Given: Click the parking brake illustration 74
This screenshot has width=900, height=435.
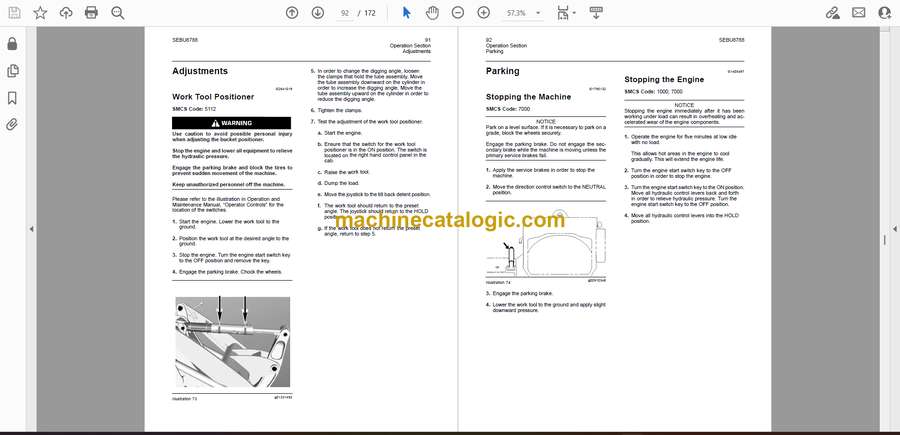Looking at the screenshot, I should 545,245.
